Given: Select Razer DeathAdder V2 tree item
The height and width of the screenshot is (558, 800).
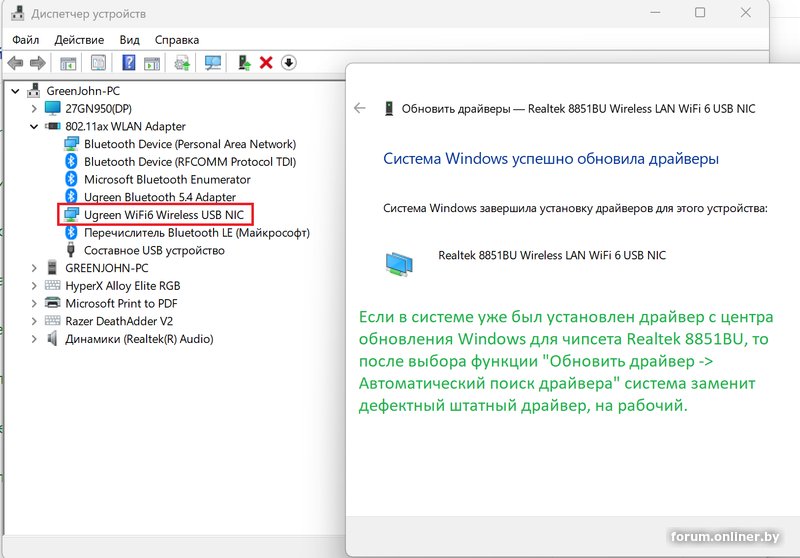Looking at the screenshot, I should click(x=119, y=321).
